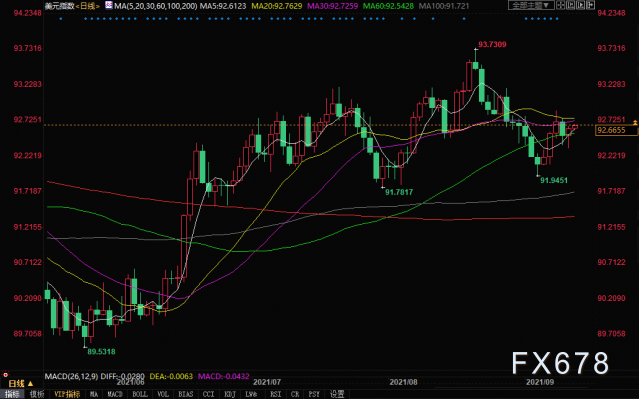640x399 pixels.
Task: Switch to the 模板 tab
Action: (37, 394)
